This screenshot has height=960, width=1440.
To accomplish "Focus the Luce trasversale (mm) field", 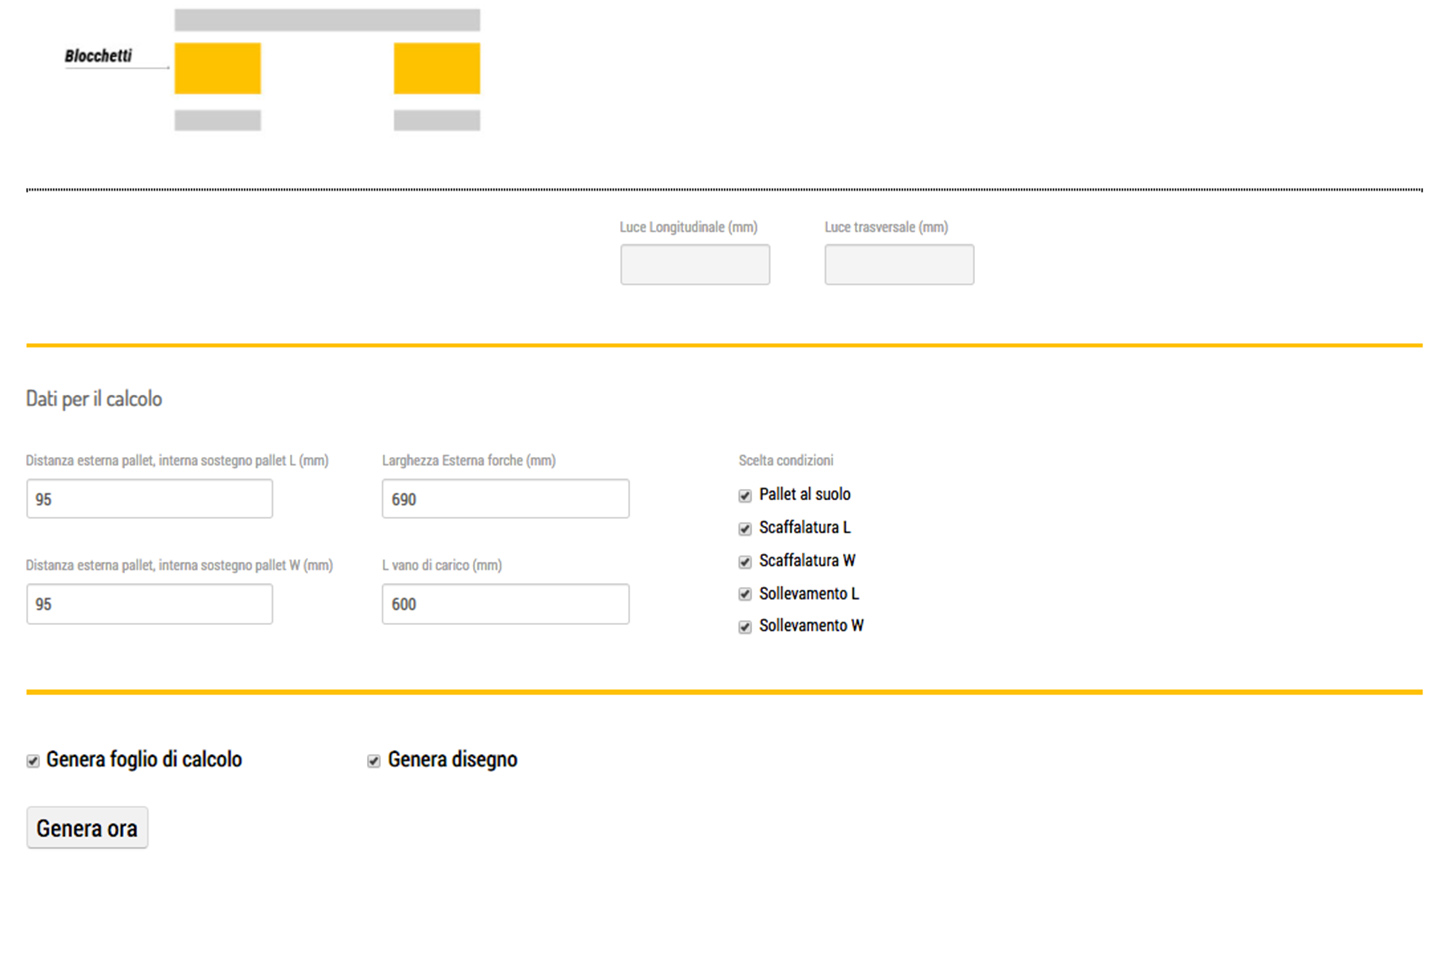I will coord(898,265).
